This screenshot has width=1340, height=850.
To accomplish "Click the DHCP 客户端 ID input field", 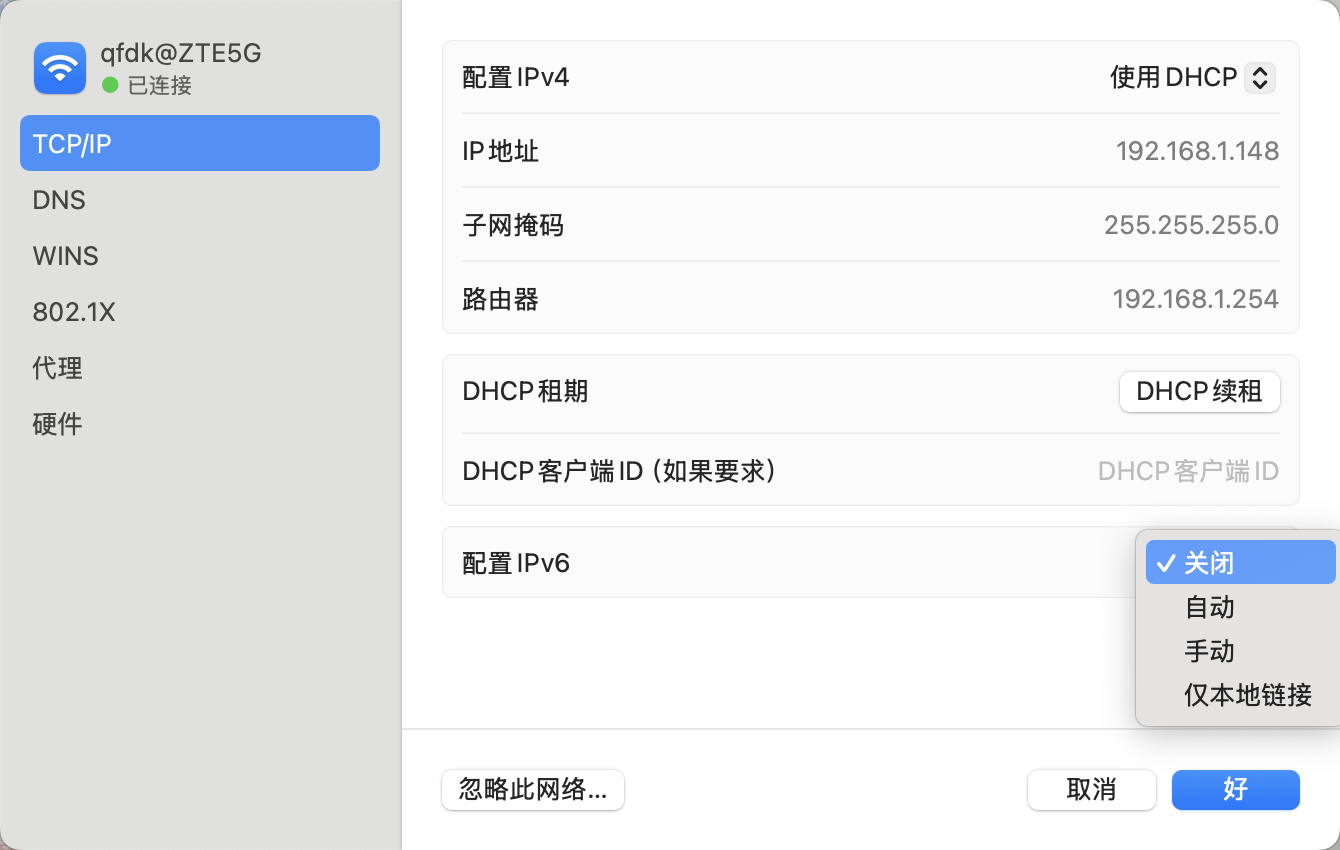I will (1188, 470).
